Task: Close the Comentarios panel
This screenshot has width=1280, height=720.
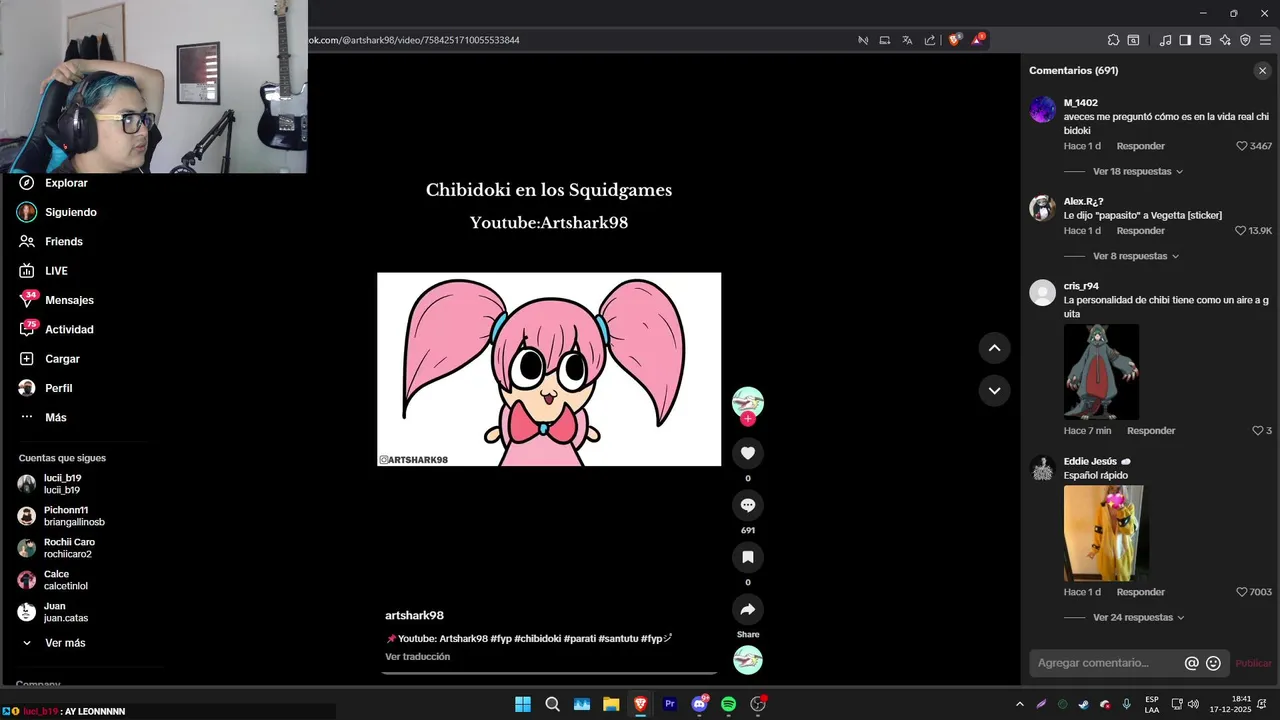Action: (x=1262, y=71)
